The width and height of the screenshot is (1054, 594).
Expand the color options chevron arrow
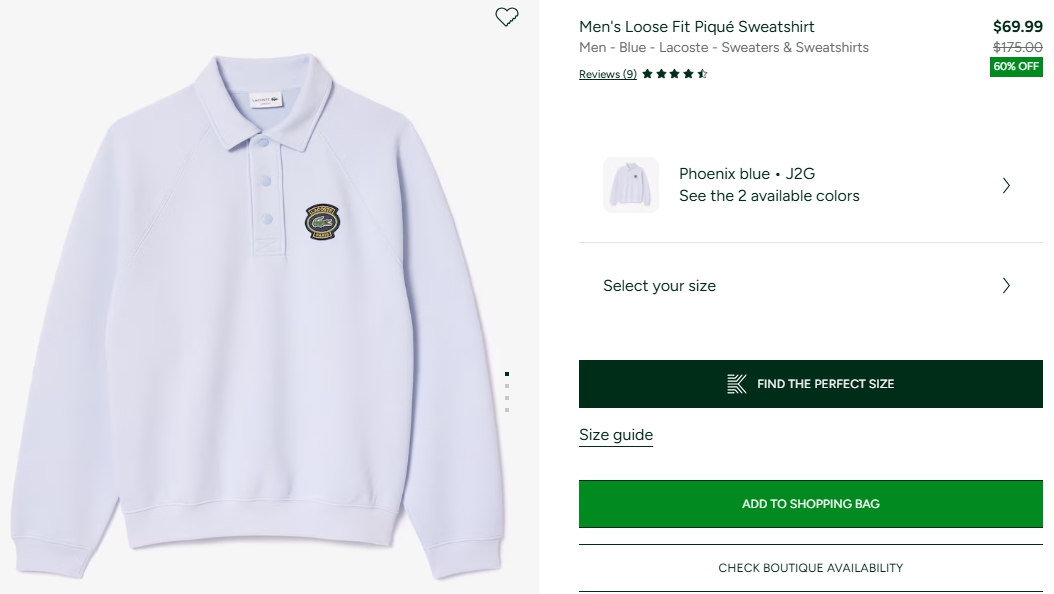click(x=1006, y=185)
